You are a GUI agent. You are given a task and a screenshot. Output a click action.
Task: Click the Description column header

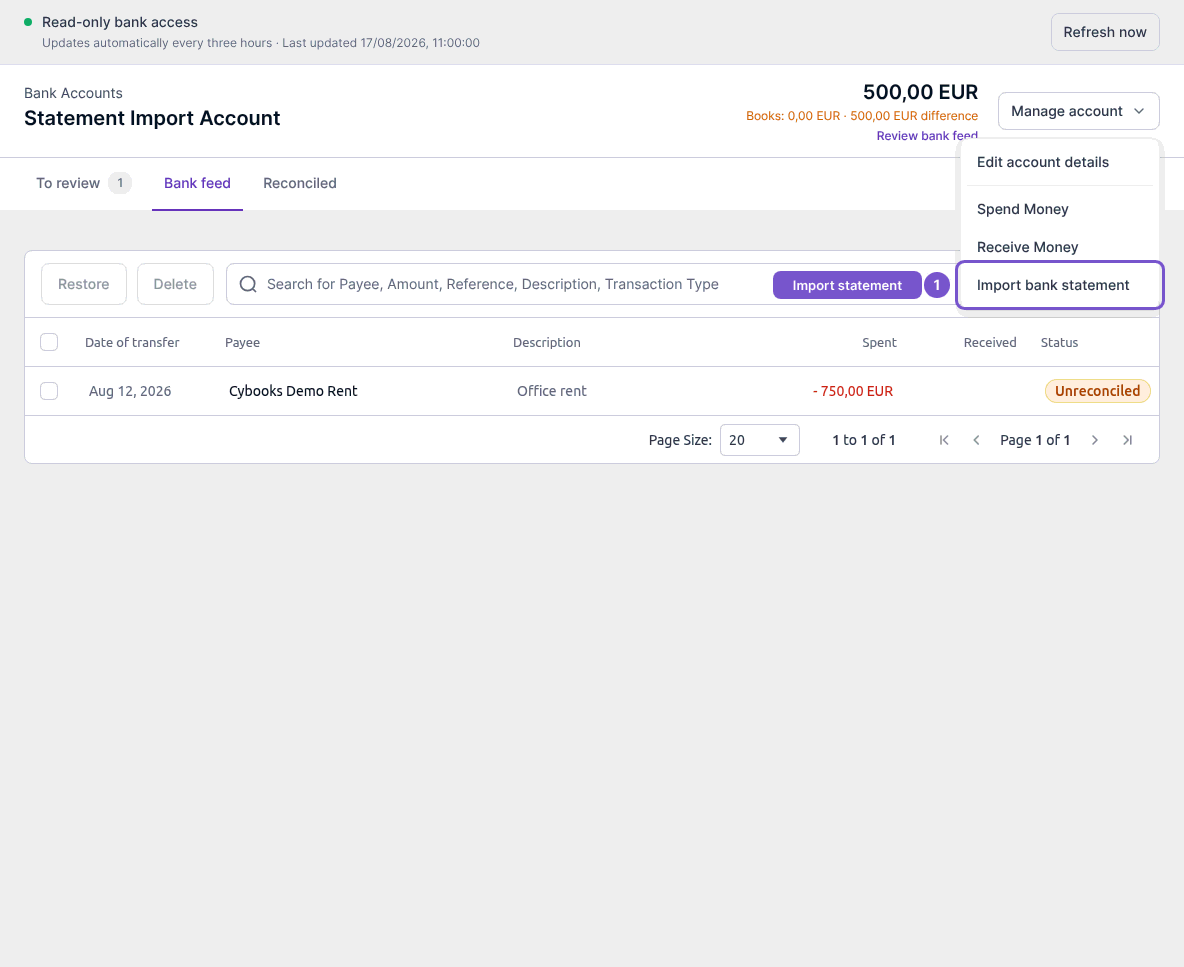point(547,342)
